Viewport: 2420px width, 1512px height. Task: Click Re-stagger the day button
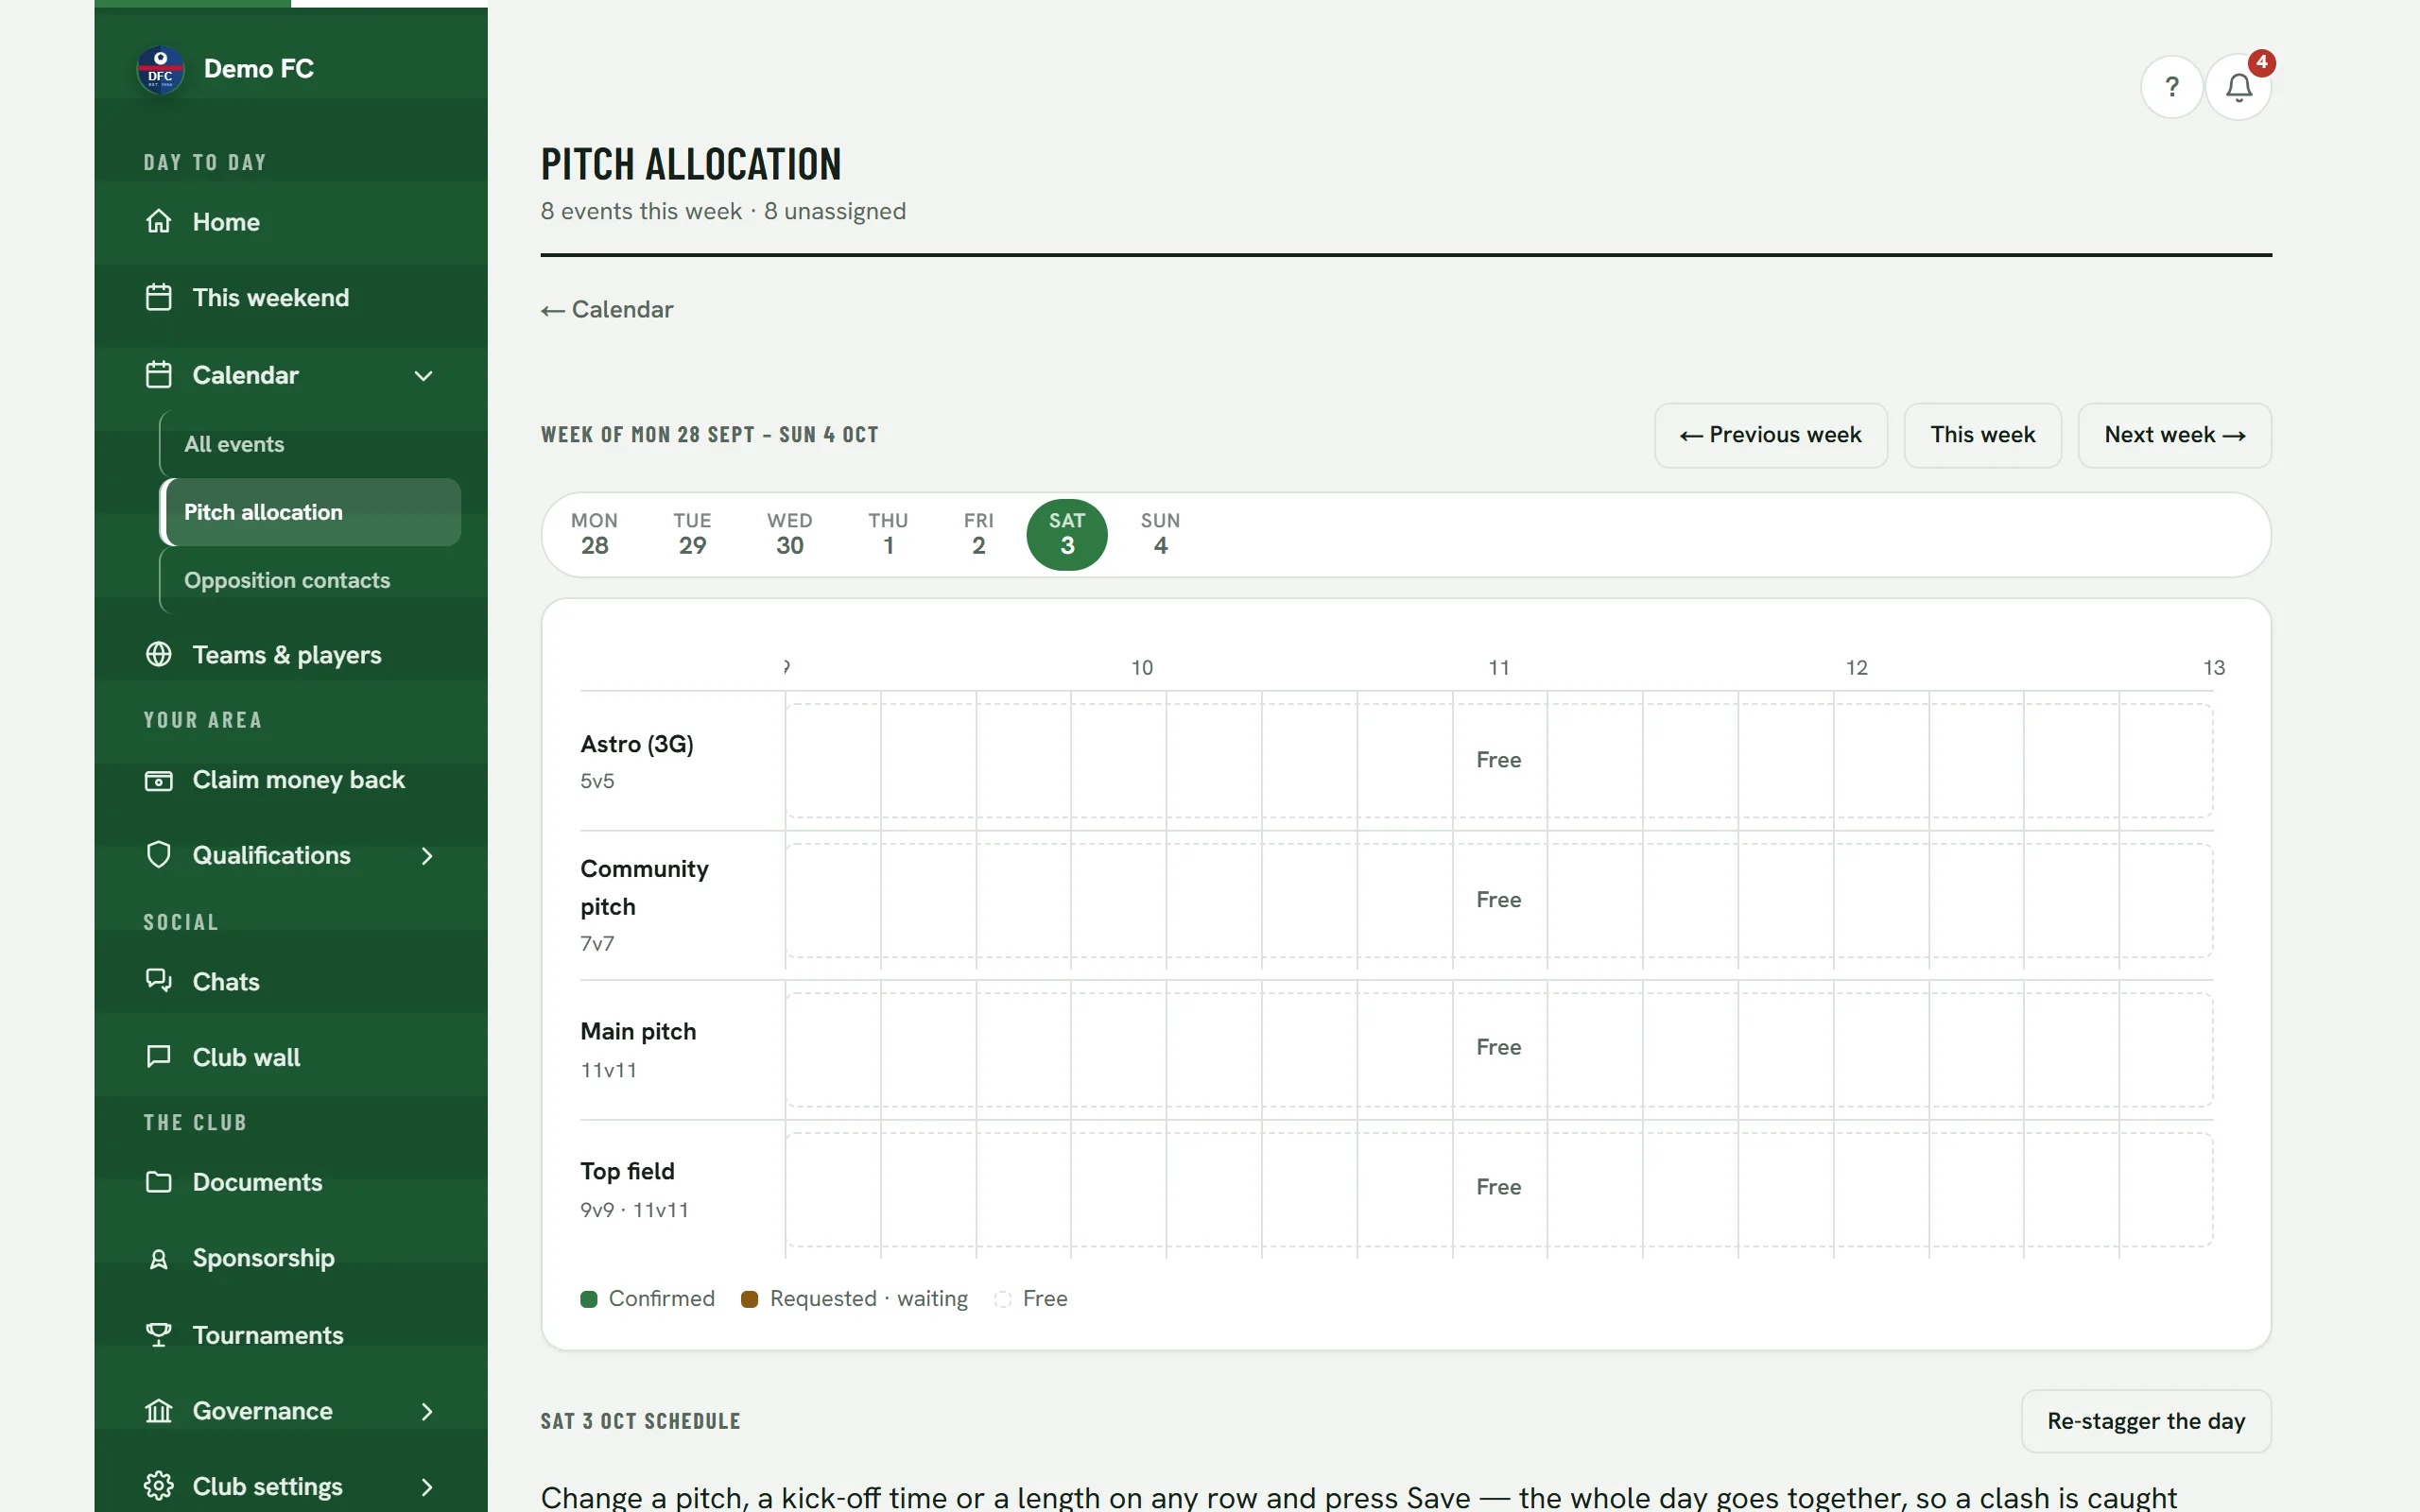coord(2145,1421)
